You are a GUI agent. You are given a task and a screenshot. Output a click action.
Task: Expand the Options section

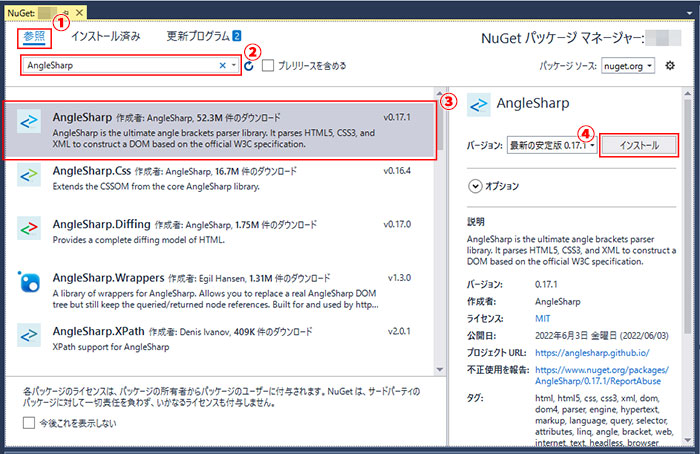475,186
